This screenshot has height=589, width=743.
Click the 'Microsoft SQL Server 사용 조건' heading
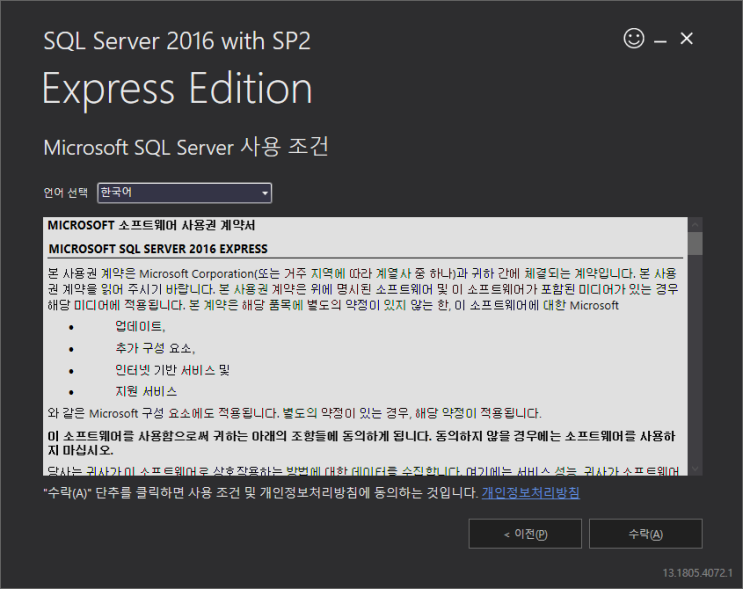pos(186,147)
